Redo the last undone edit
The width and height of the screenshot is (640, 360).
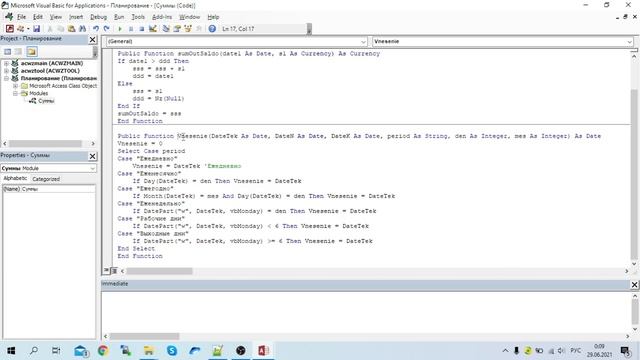click(x=107, y=29)
